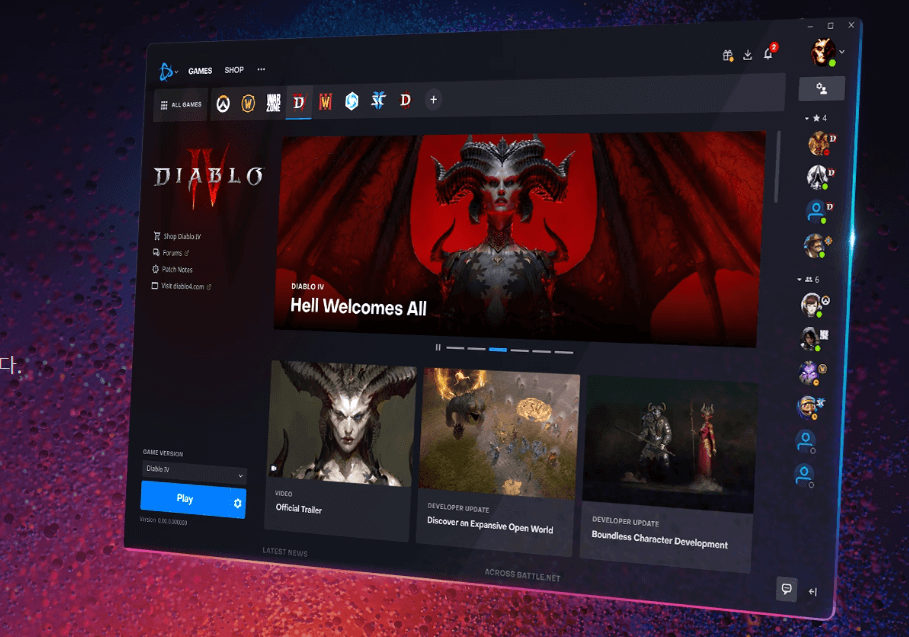Open Boundless Character Development card
This screenshot has height=637, width=909.
668,474
